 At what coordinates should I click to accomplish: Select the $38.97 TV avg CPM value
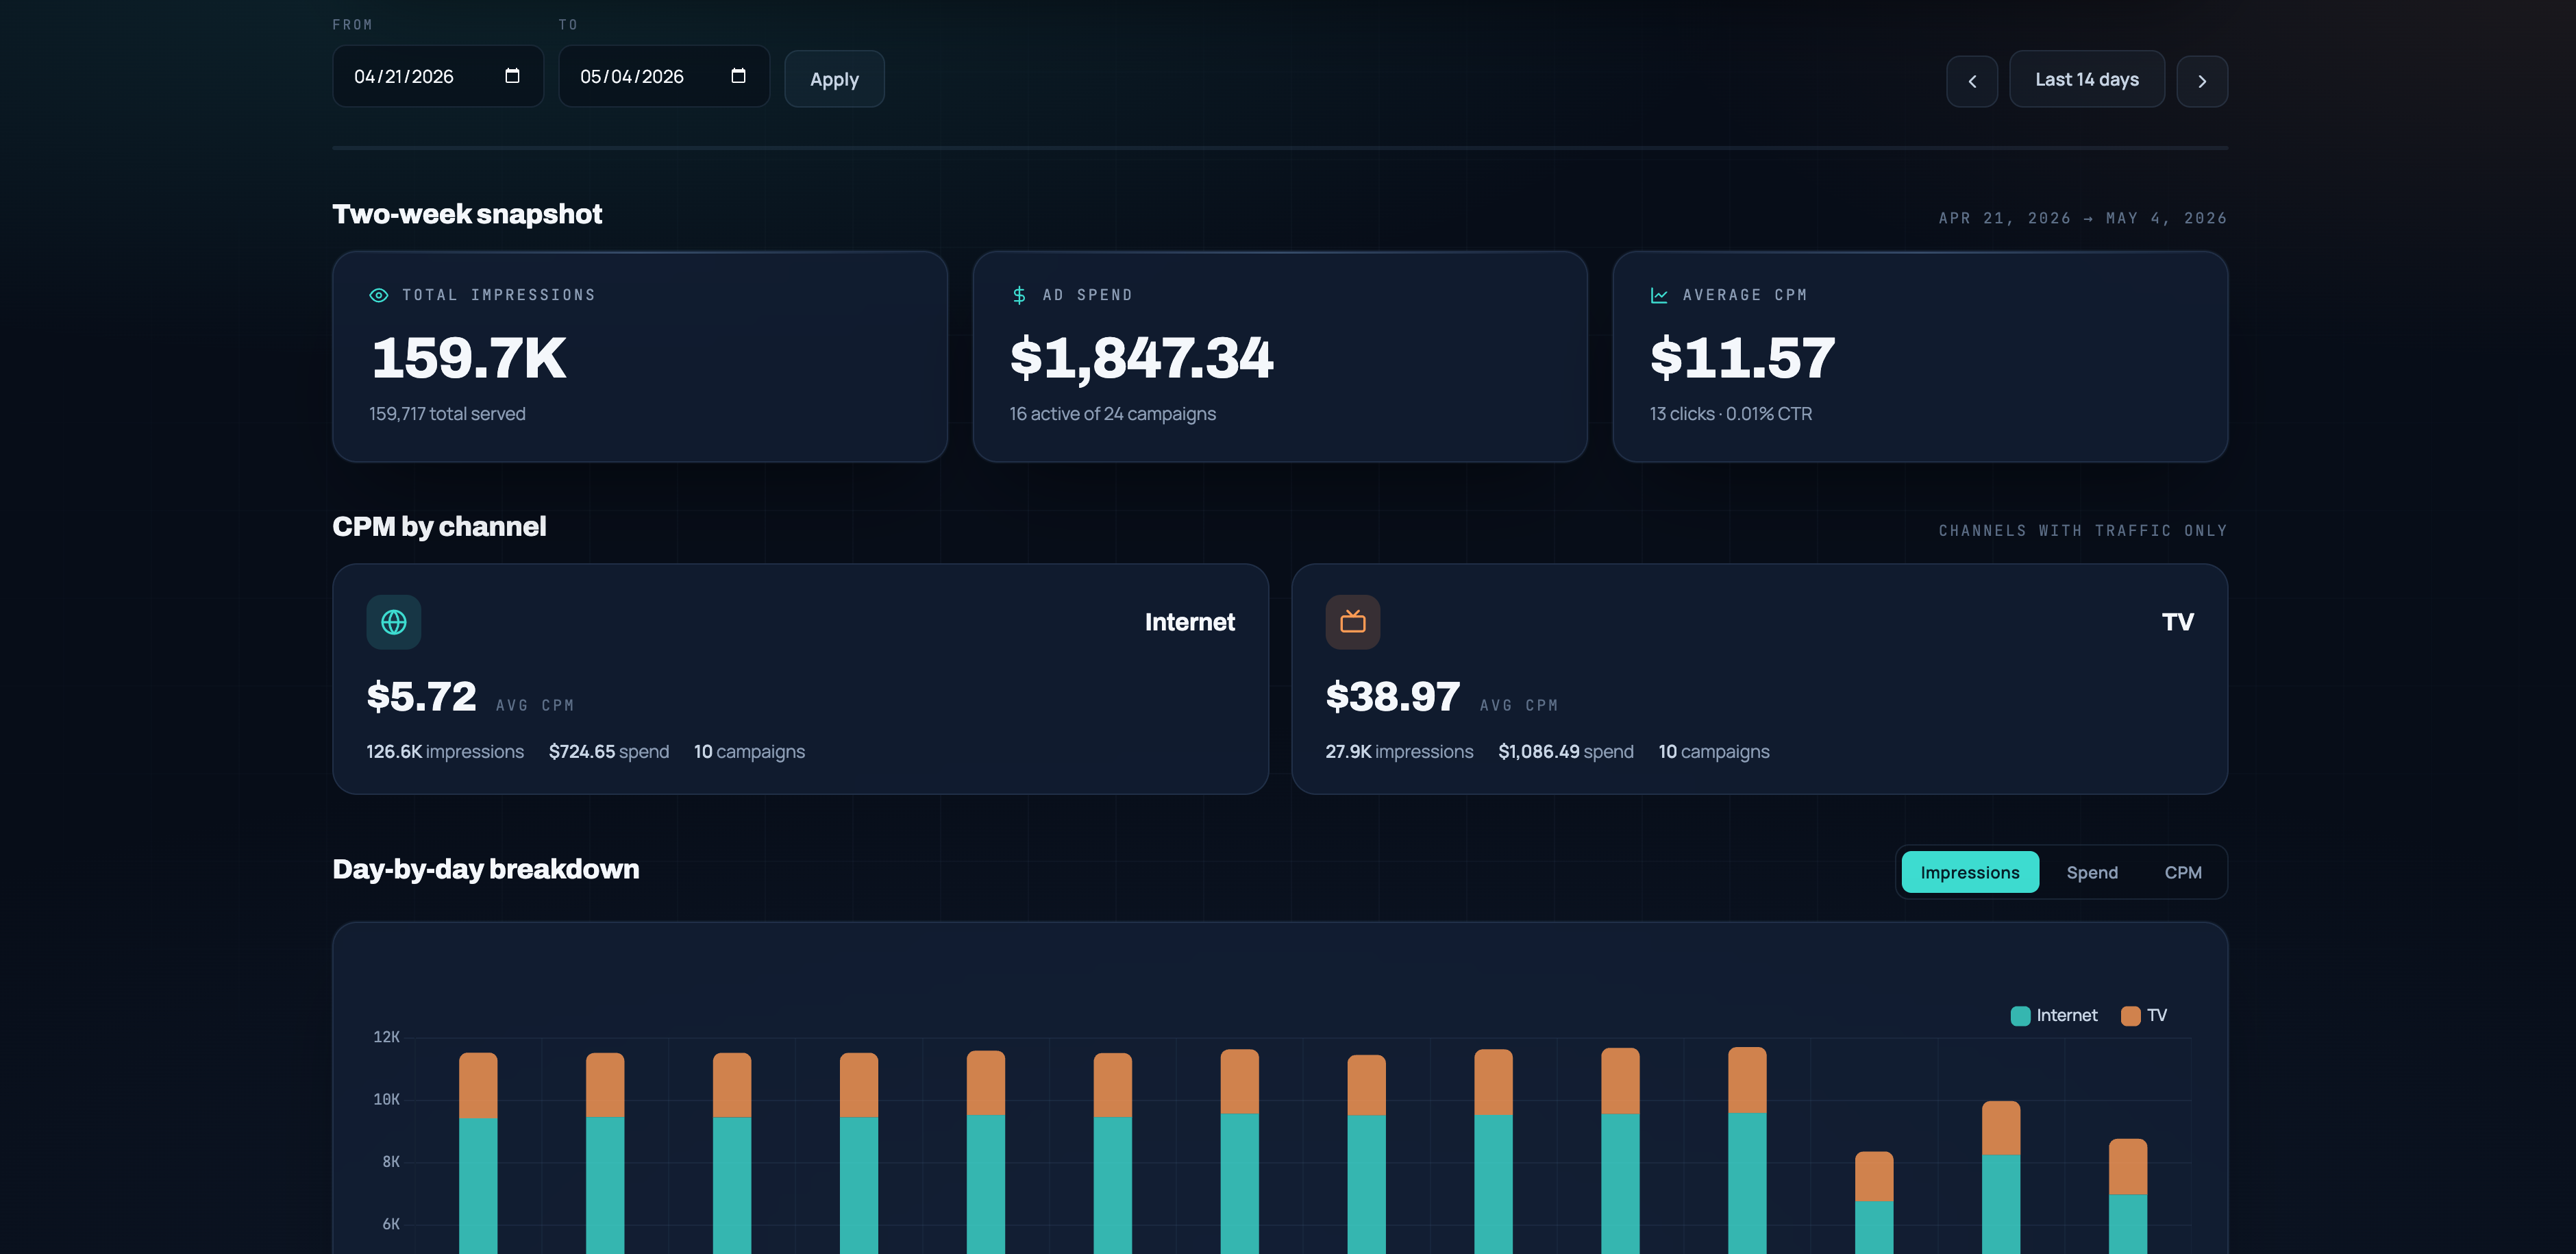(1393, 697)
